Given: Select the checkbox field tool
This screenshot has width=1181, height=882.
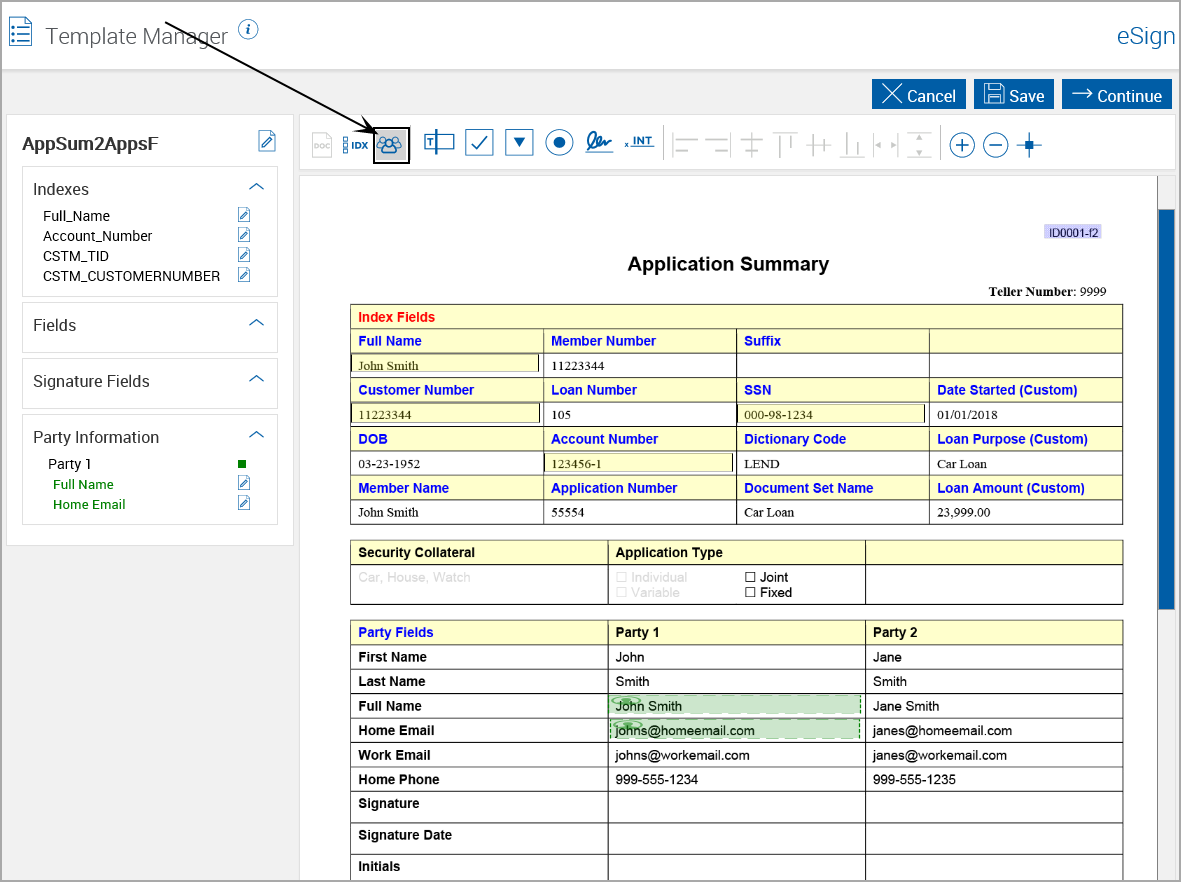Looking at the screenshot, I should pyautogui.click(x=479, y=142).
